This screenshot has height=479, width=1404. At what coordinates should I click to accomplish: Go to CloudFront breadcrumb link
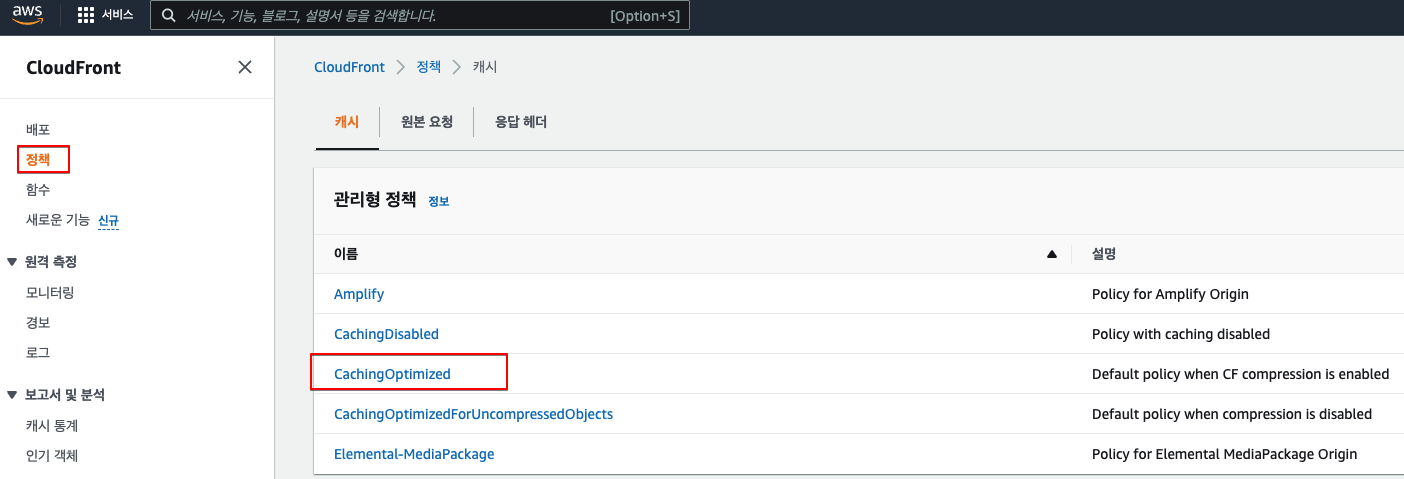[349, 67]
